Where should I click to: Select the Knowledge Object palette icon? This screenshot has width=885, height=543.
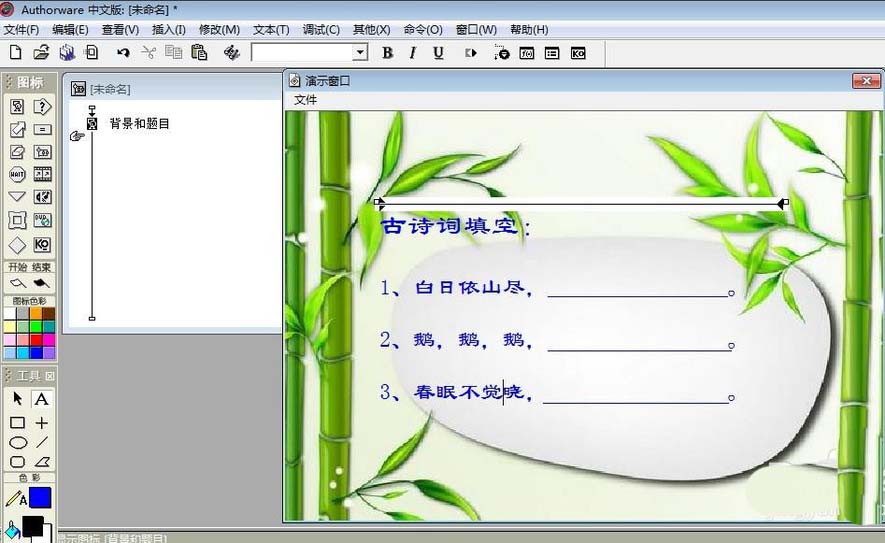pos(42,244)
